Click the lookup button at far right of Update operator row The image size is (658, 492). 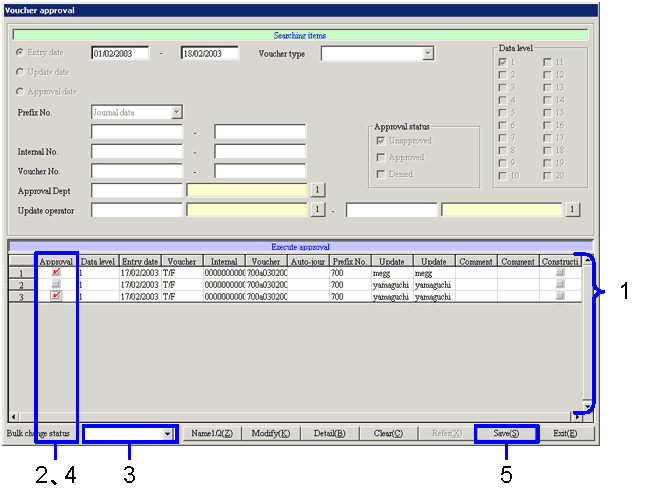(573, 210)
